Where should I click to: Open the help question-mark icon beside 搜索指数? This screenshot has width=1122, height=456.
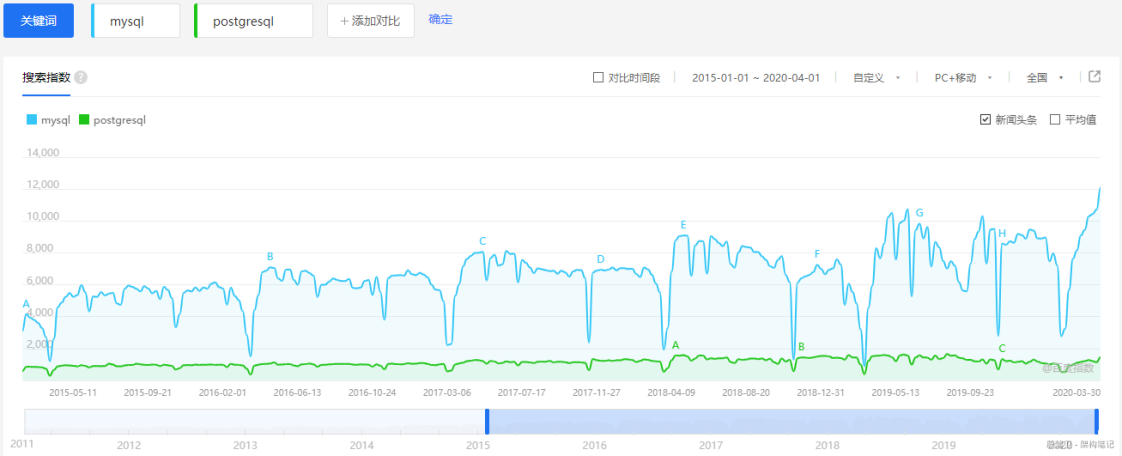pos(81,77)
